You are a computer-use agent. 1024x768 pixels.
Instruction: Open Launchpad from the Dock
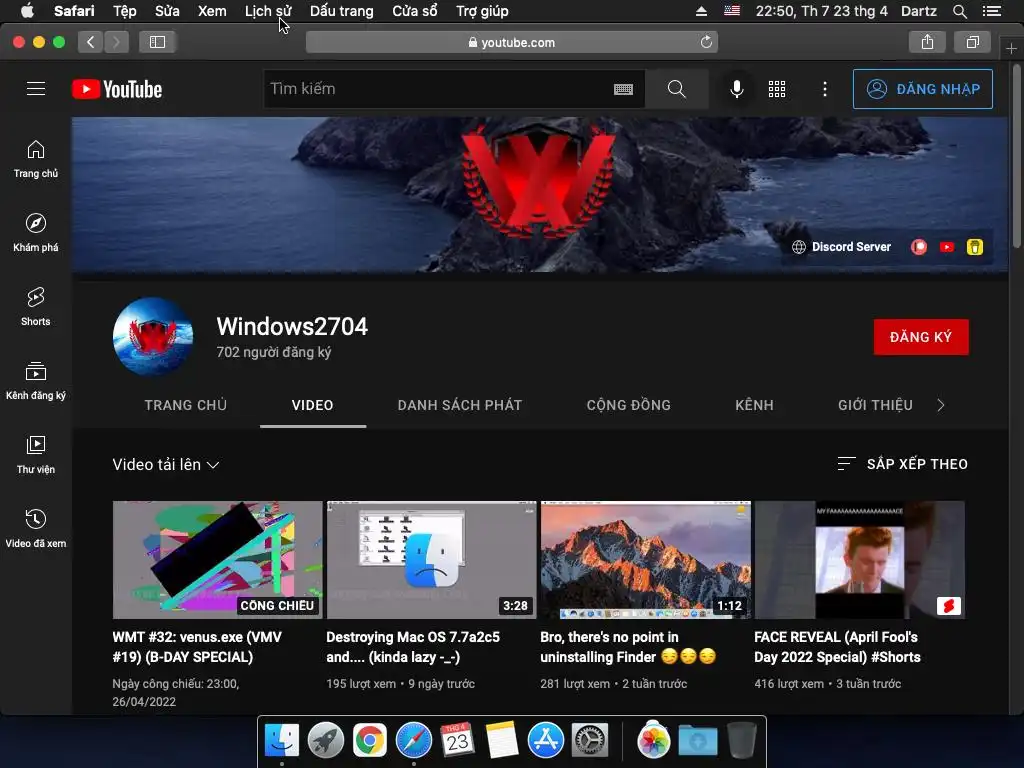point(325,741)
